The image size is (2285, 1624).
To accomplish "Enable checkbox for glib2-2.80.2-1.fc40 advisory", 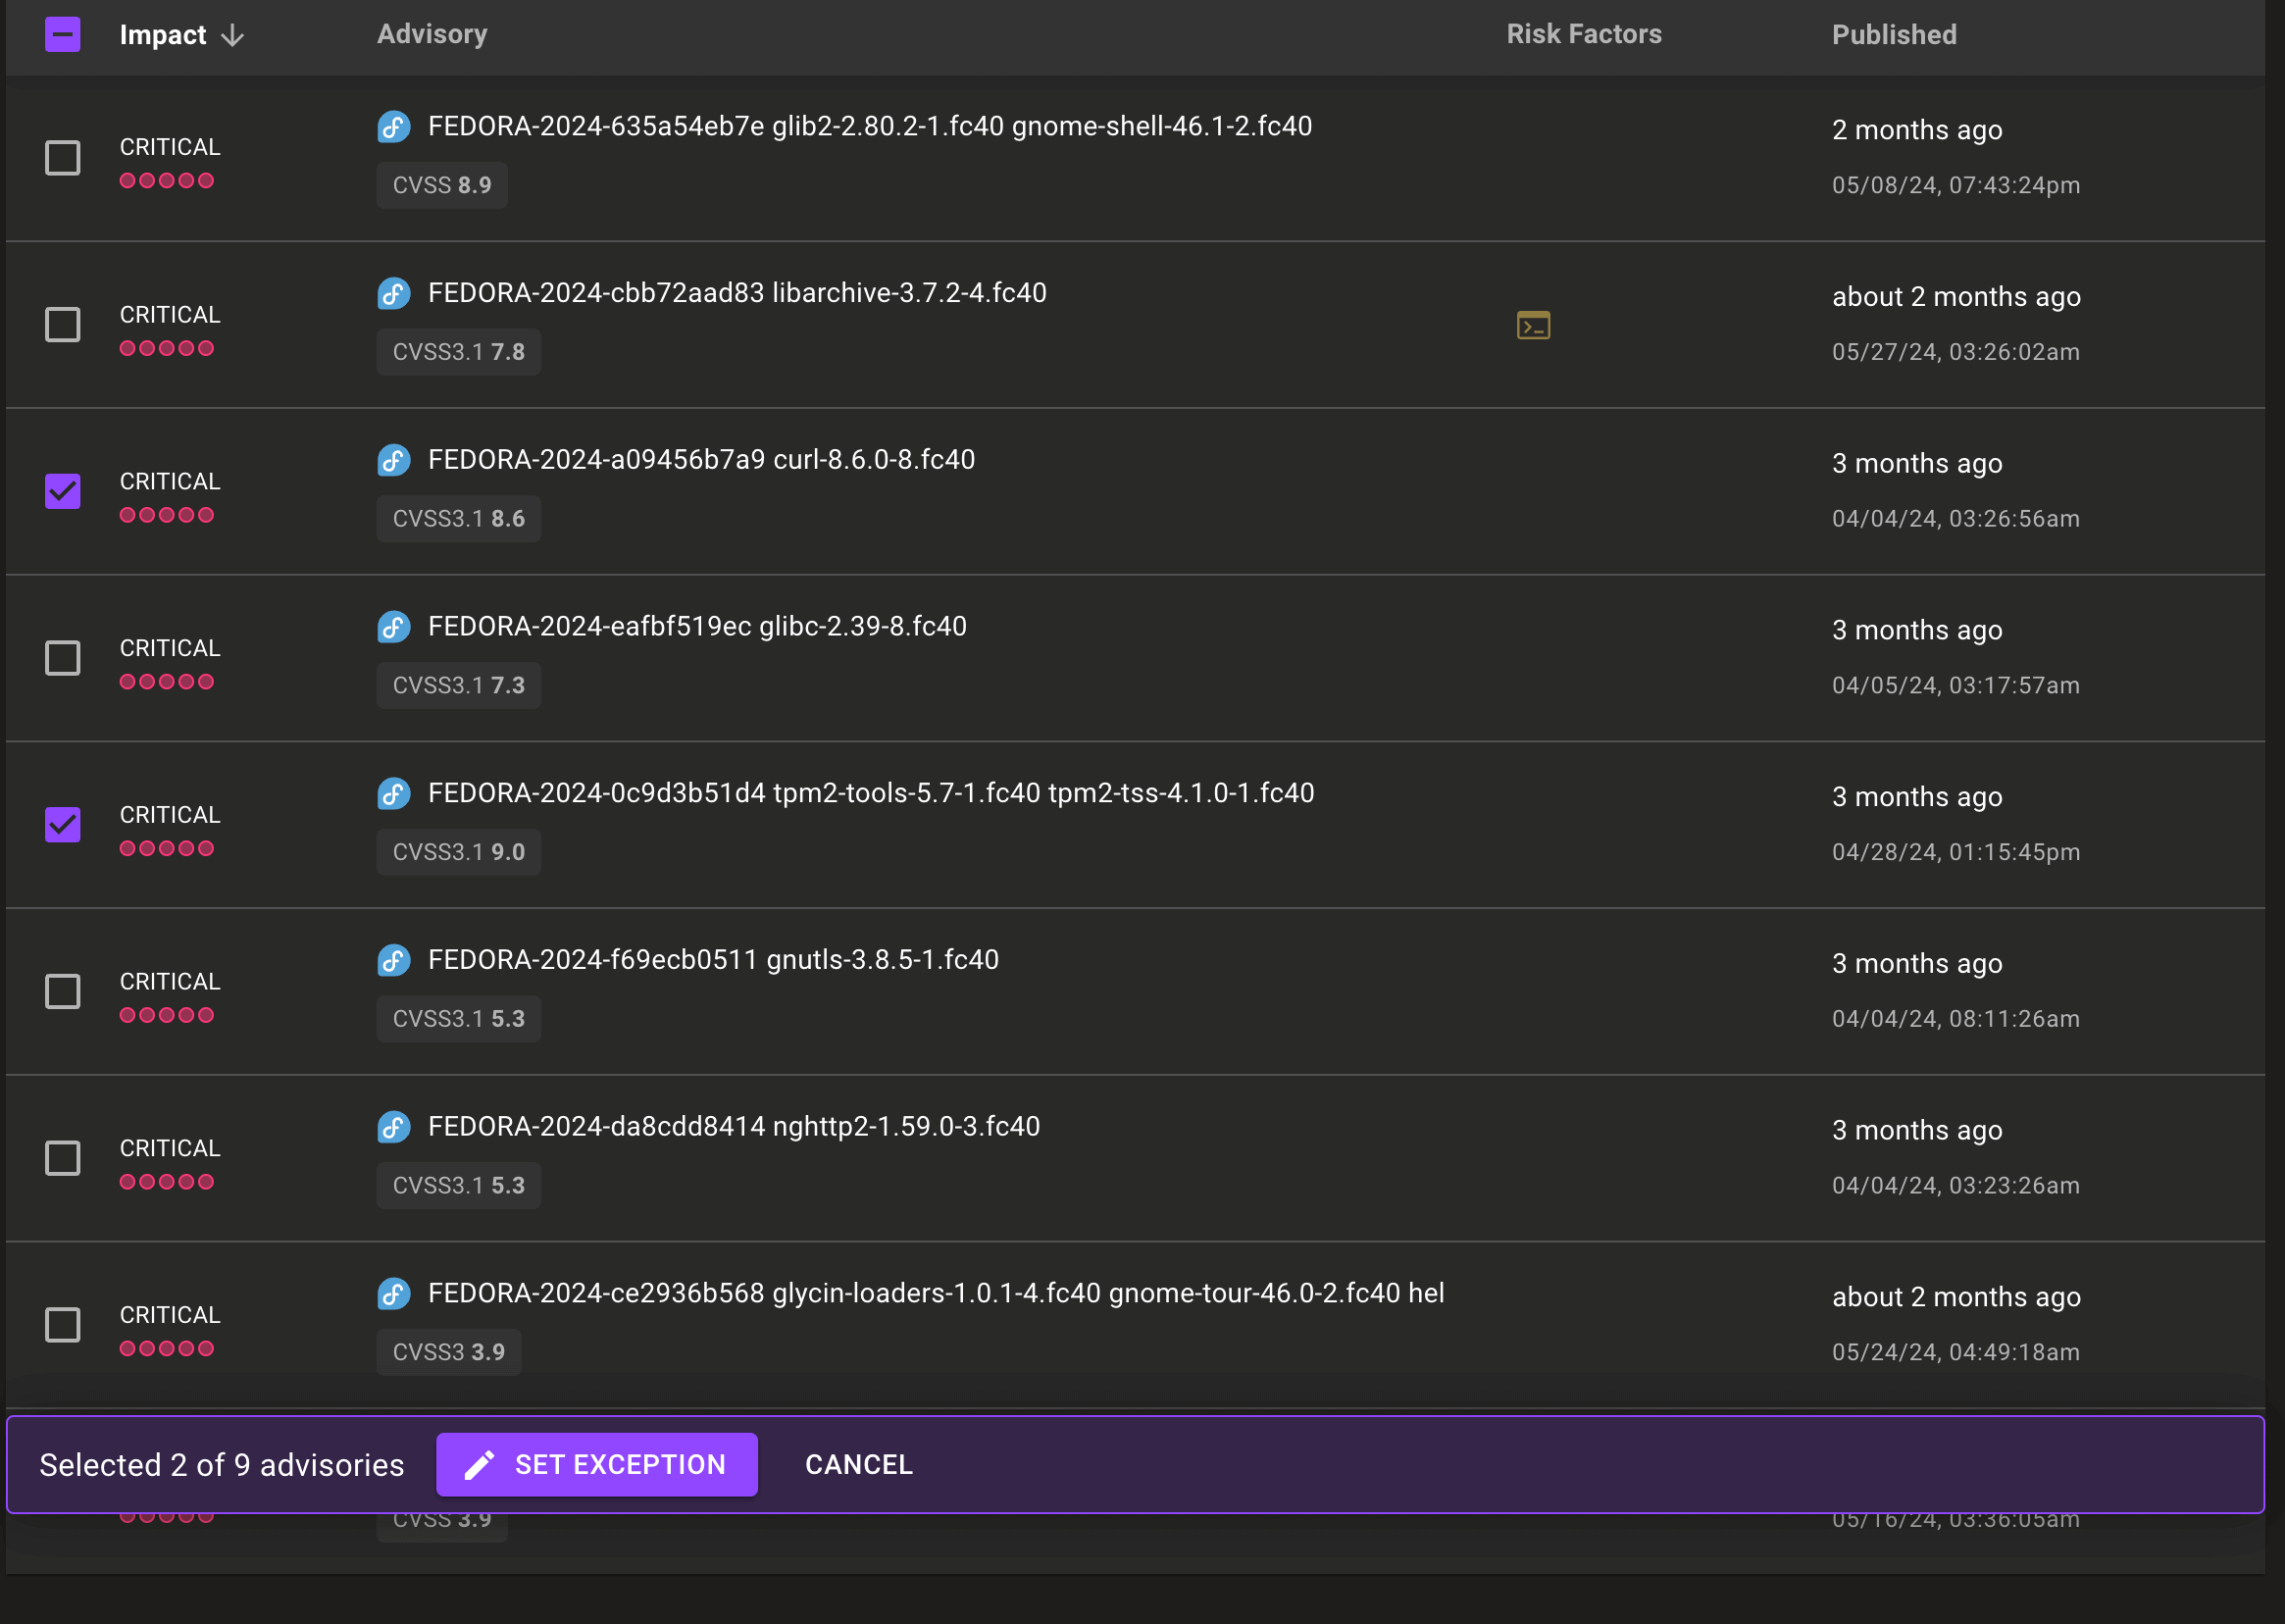I will click(x=62, y=157).
